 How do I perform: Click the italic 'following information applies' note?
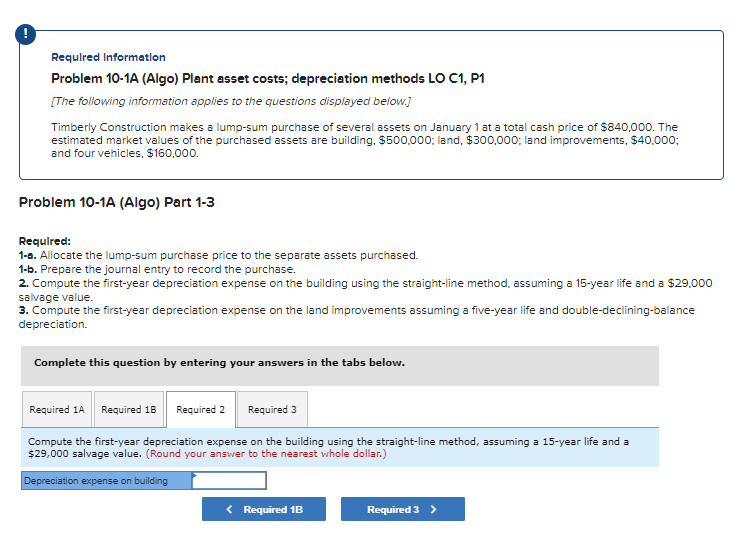231,101
